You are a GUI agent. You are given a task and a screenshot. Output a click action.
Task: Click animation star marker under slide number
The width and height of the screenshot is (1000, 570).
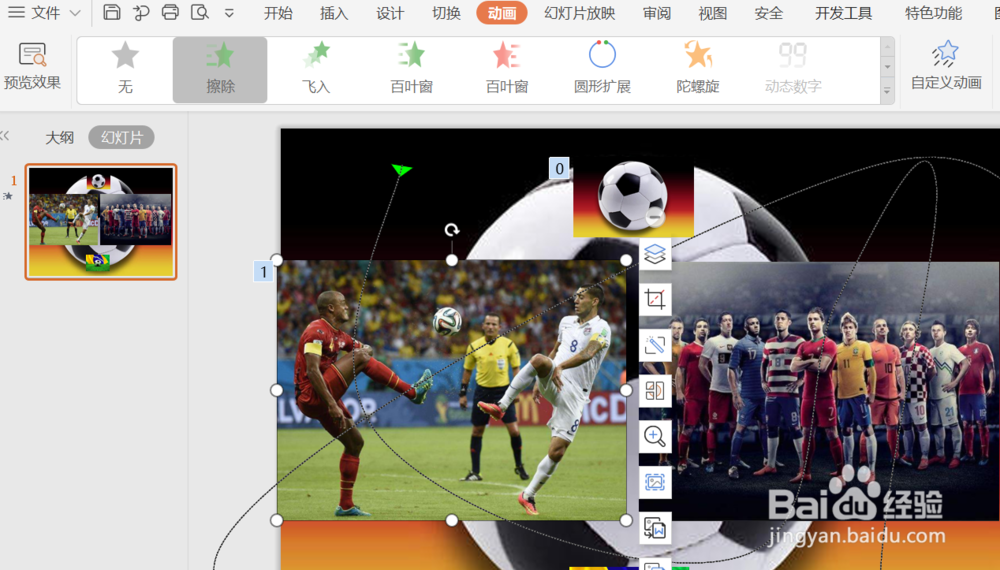tap(8, 196)
